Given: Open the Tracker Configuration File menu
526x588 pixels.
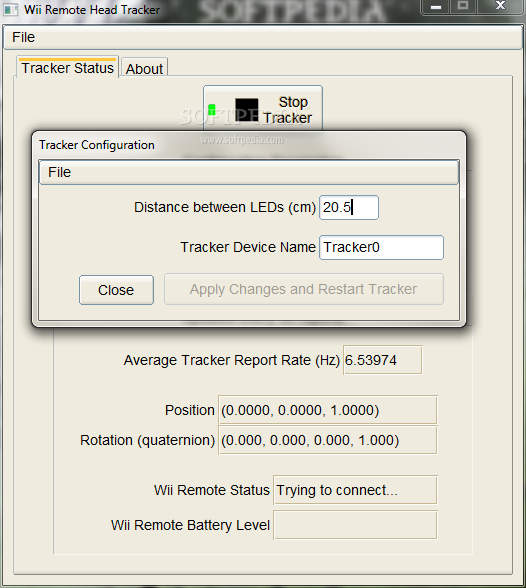Looking at the screenshot, I should coord(59,172).
